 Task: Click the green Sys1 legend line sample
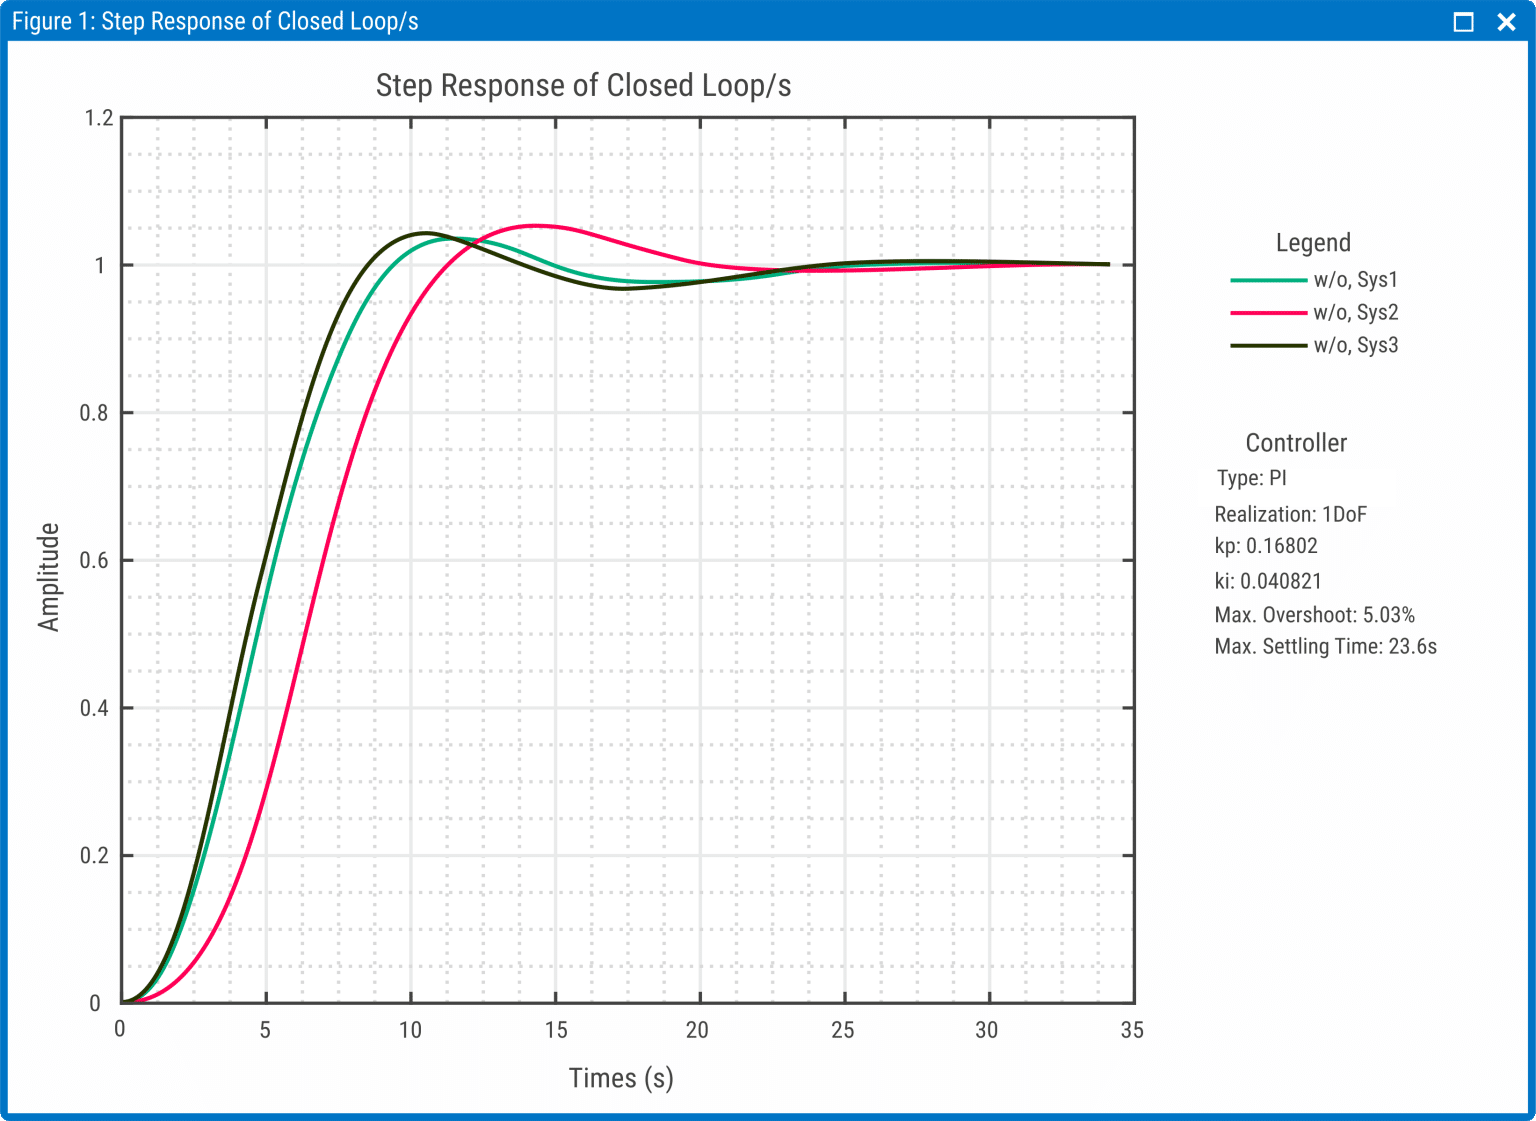1267,281
